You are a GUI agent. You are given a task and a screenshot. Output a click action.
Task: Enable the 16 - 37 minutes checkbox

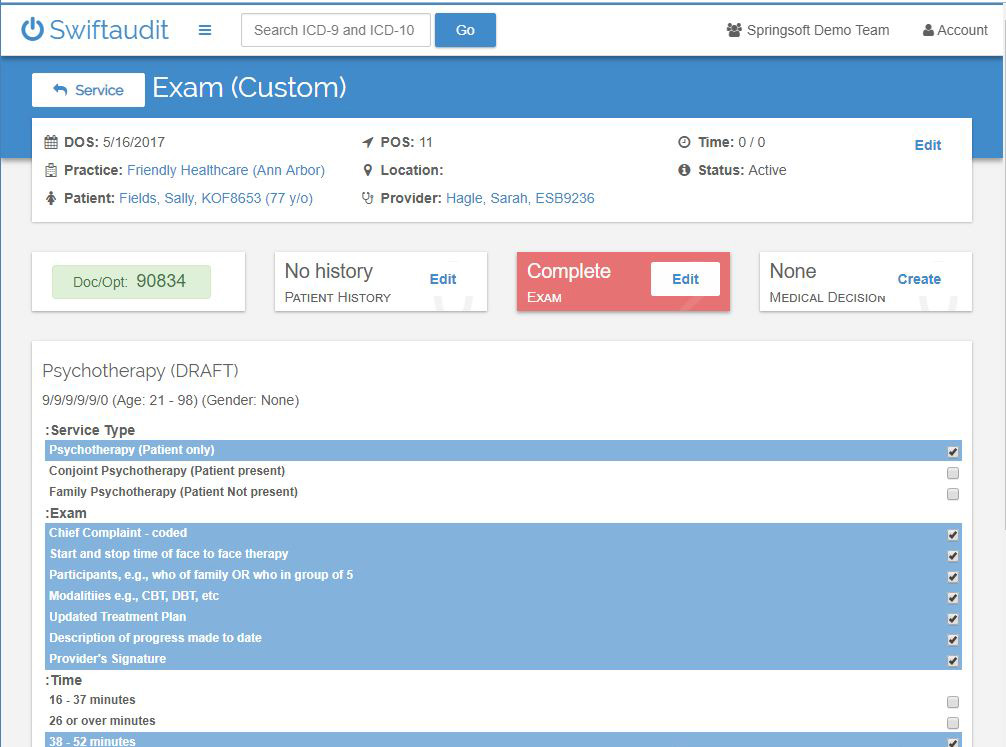tap(952, 701)
